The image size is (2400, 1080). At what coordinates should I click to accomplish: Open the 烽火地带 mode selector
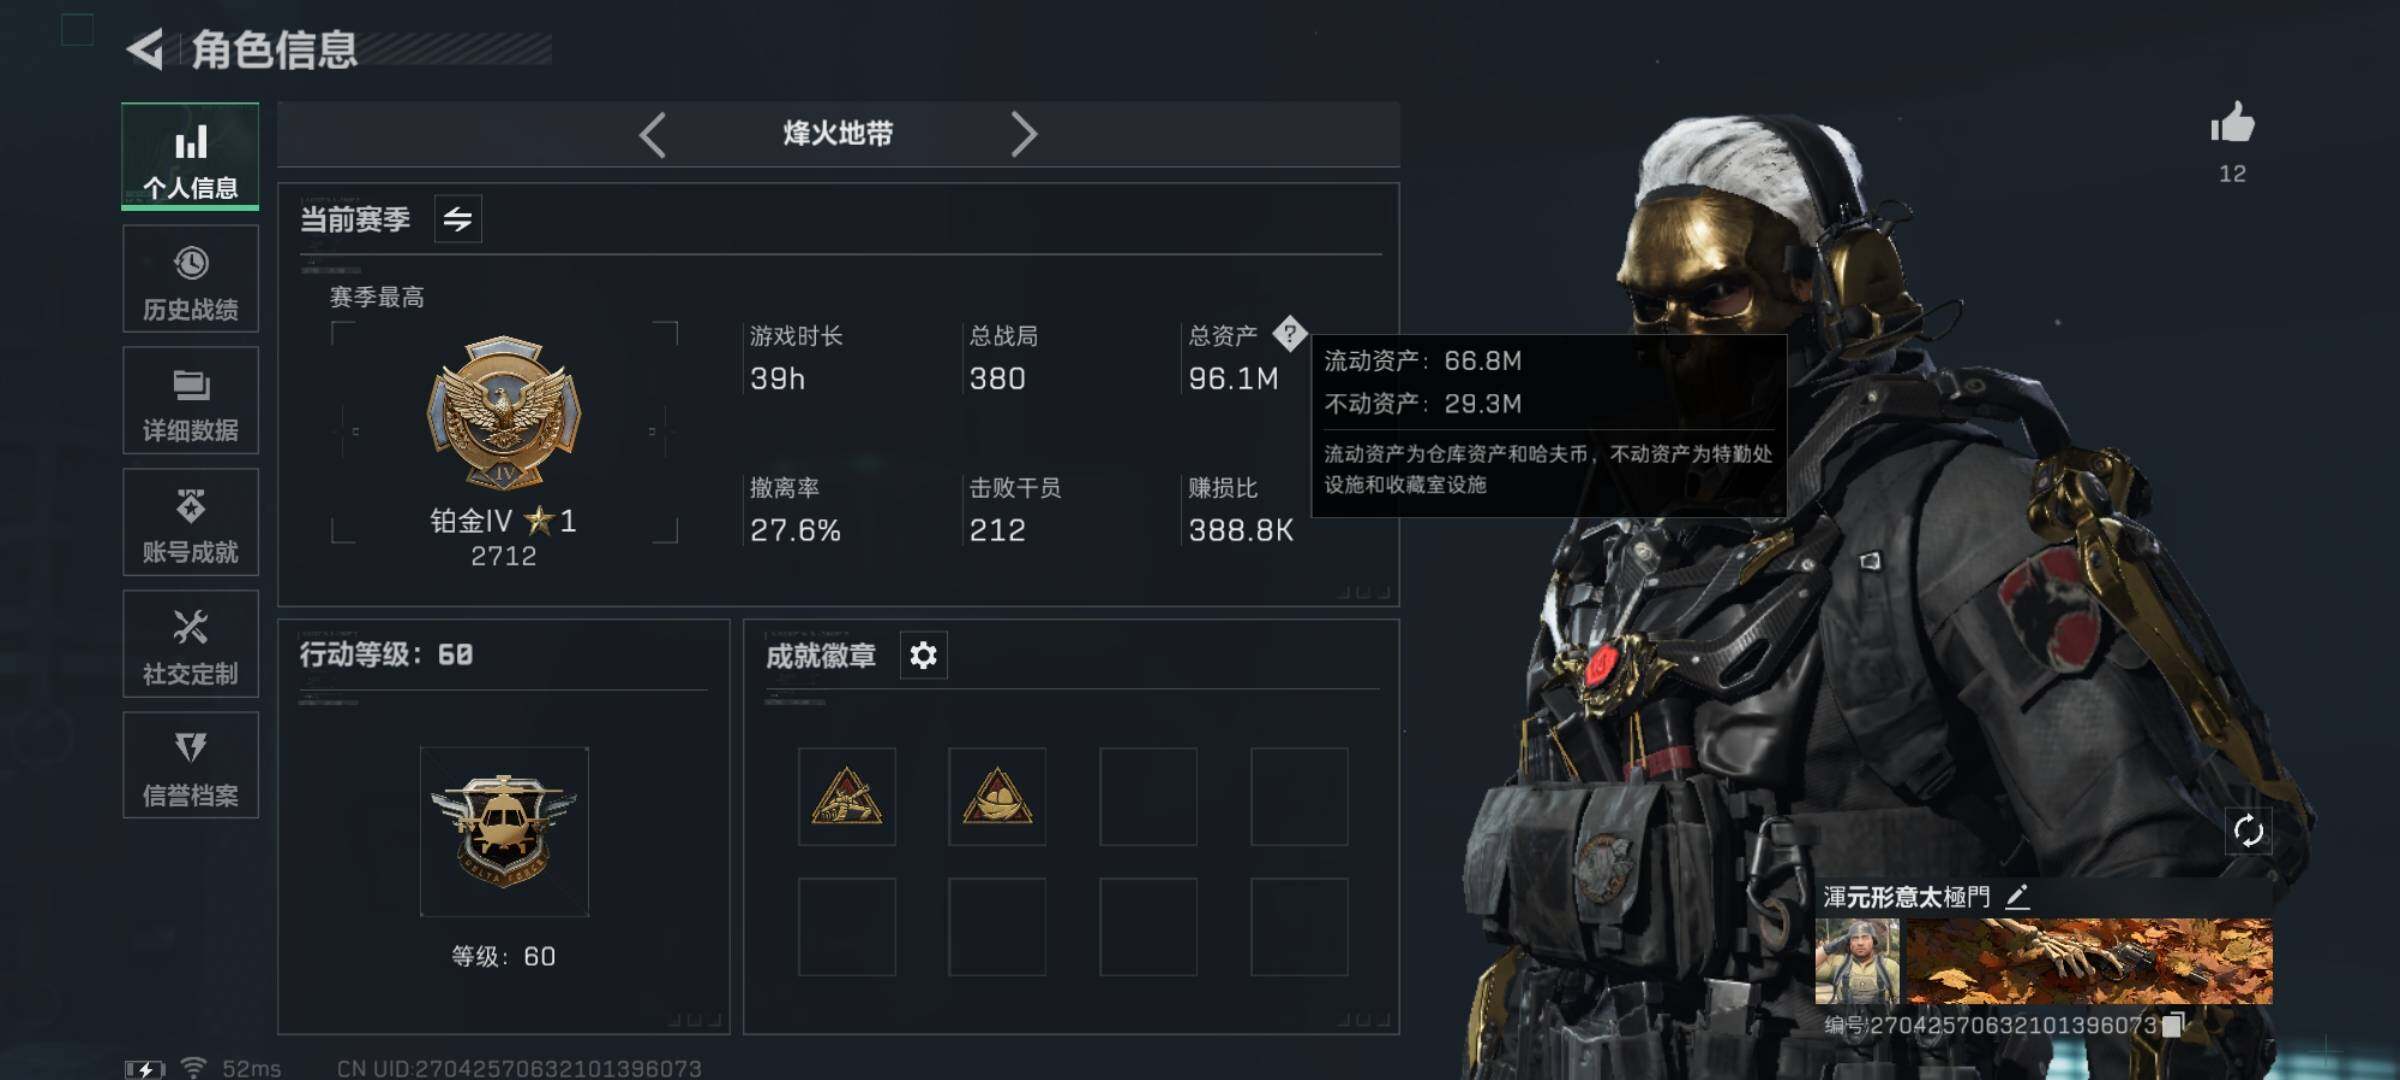click(838, 134)
